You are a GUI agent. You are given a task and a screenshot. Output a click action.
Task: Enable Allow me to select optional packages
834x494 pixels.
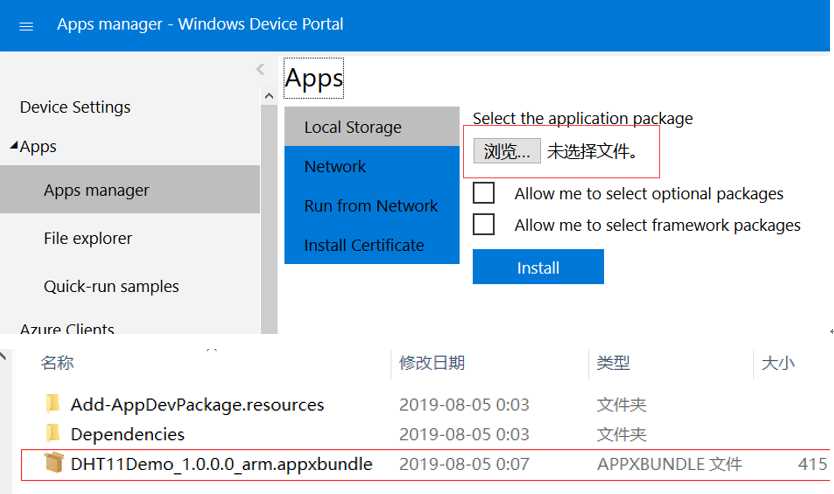(x=483, y=192)
